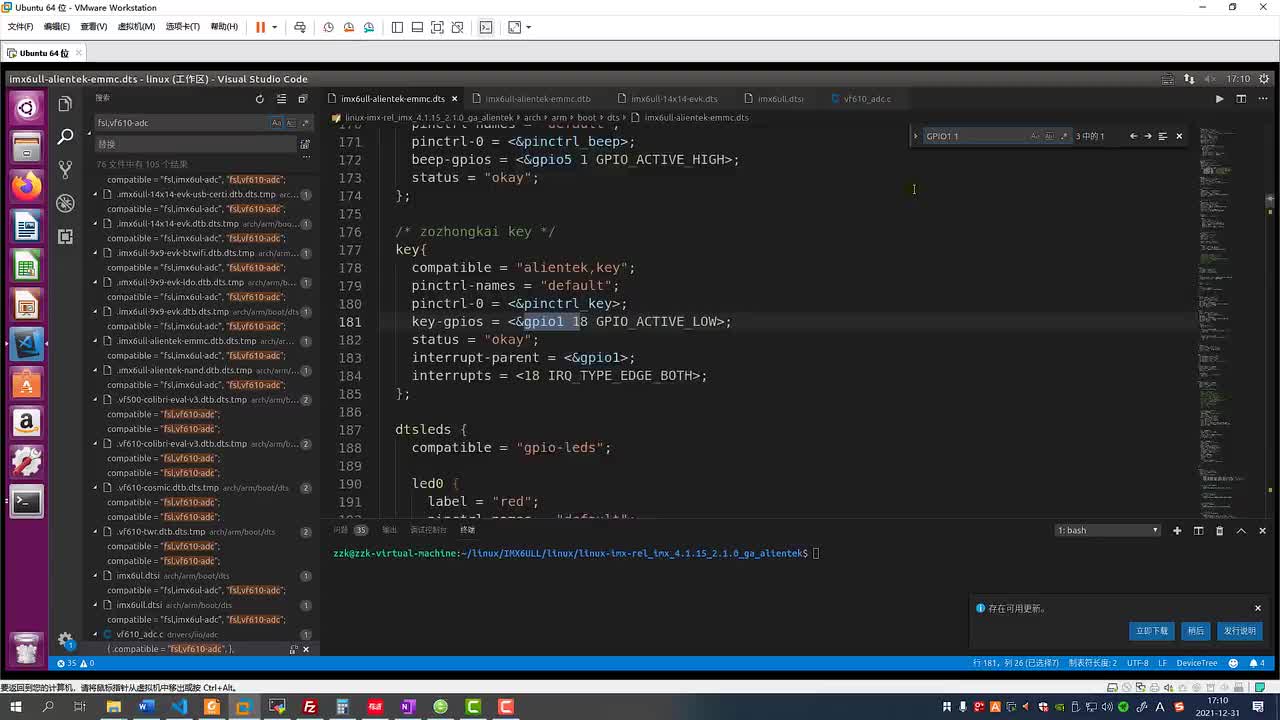The image size is (1280, 720).
Task: Open the Debug Console panel tab
Action: click(428, 530)
